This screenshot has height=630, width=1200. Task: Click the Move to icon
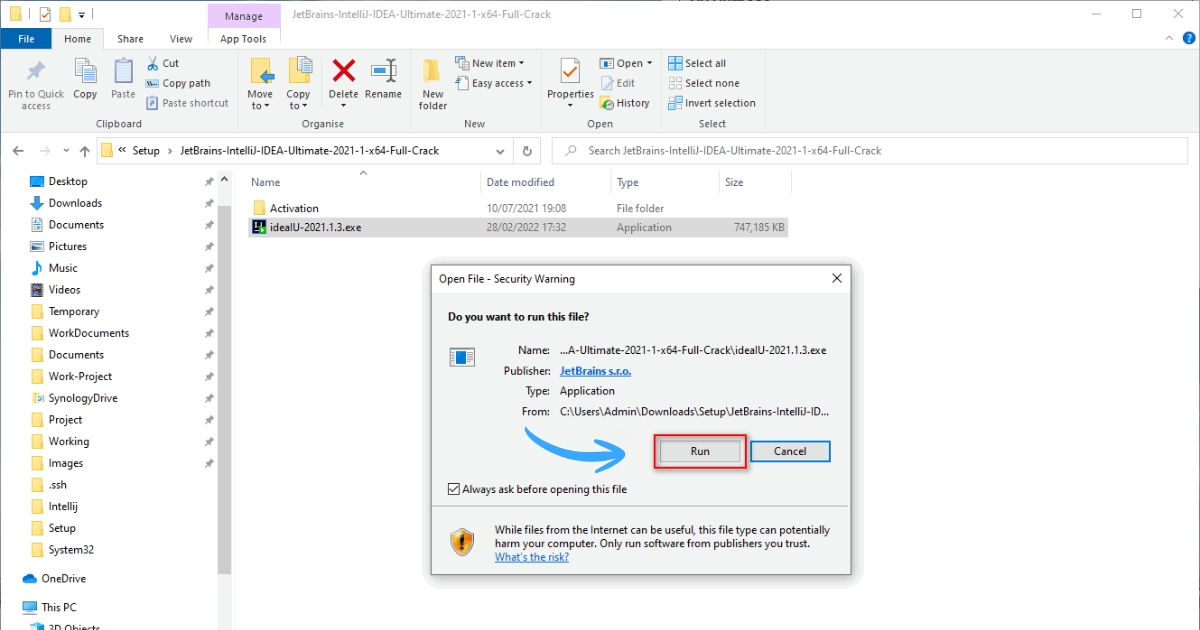(261, 71)
